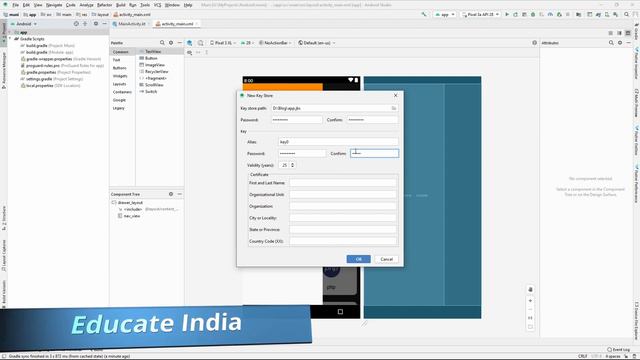Click the Project panel scroll-from-source target icon
Image resolution: width=640 pixels, height=360 pixels.
point(76,24)
